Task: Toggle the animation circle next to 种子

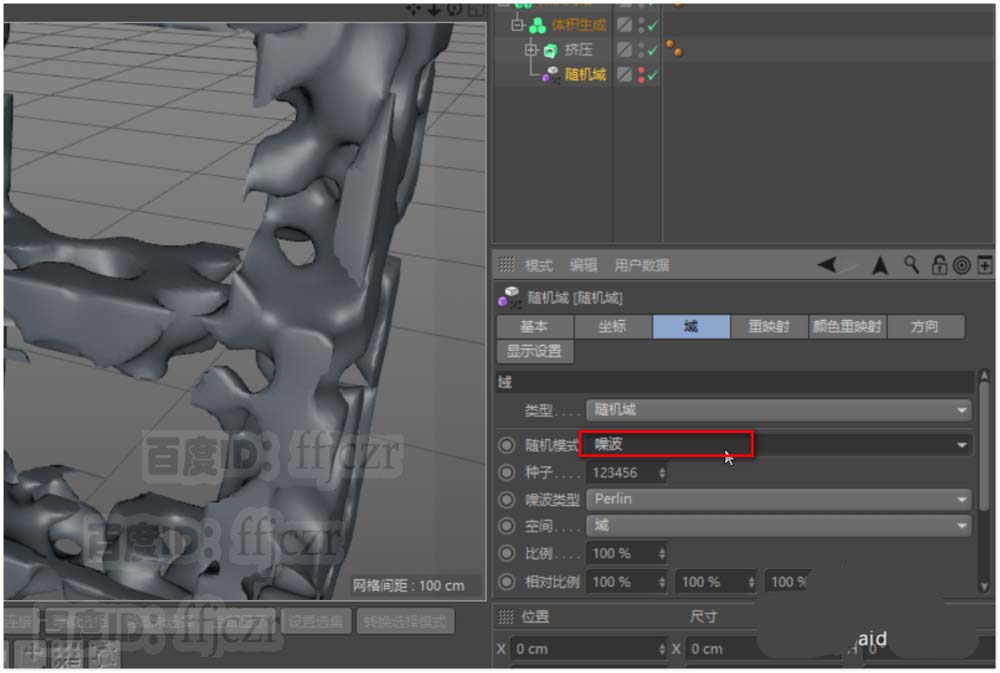Action: pos(507,472)
